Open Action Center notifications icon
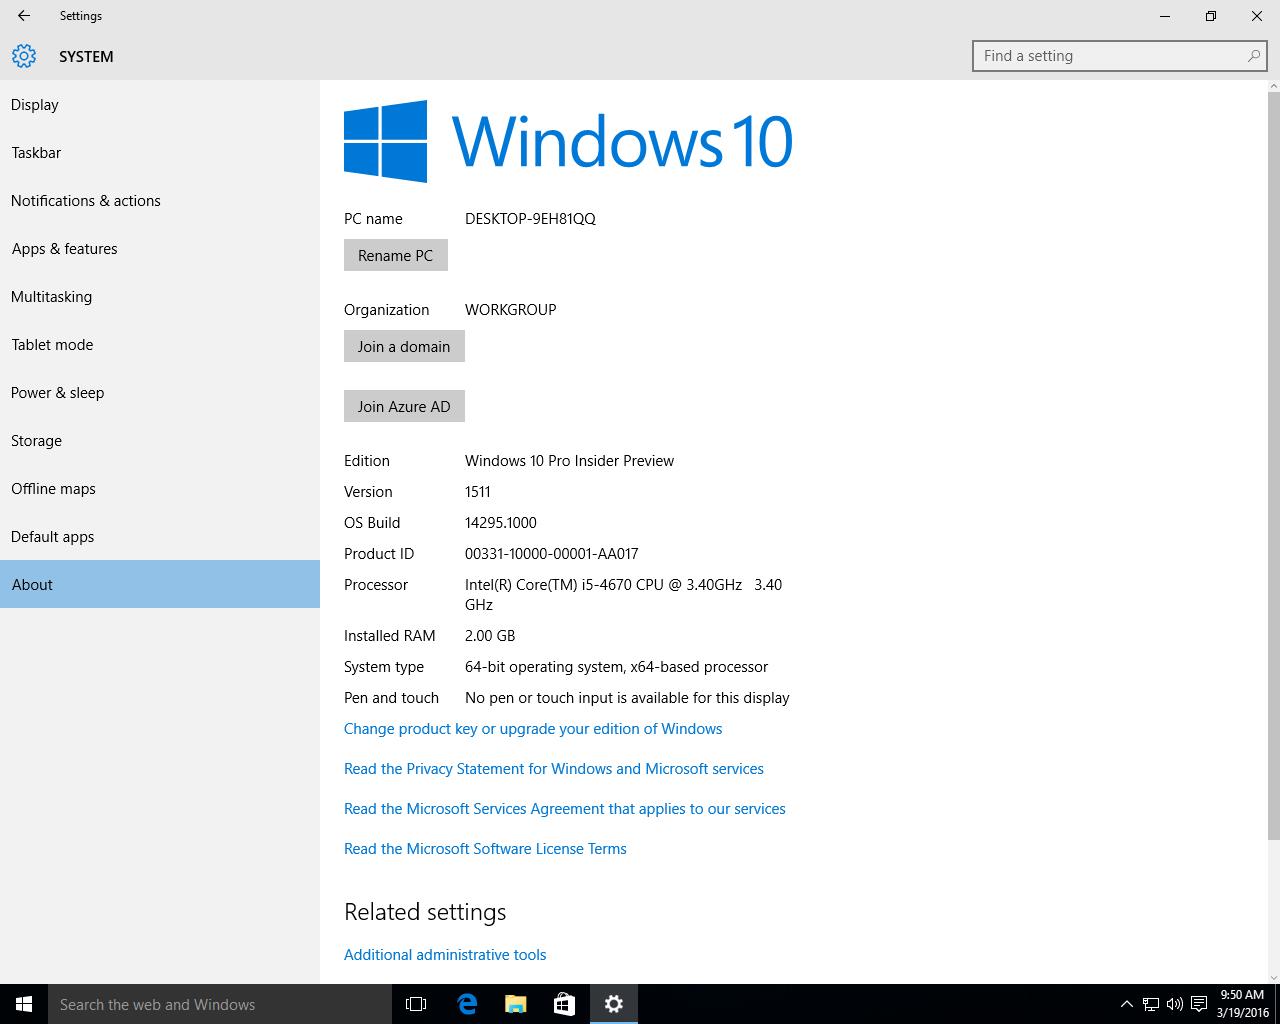The image size is (1280, 1024). pyautogui.click(x=1199, y=1004)
